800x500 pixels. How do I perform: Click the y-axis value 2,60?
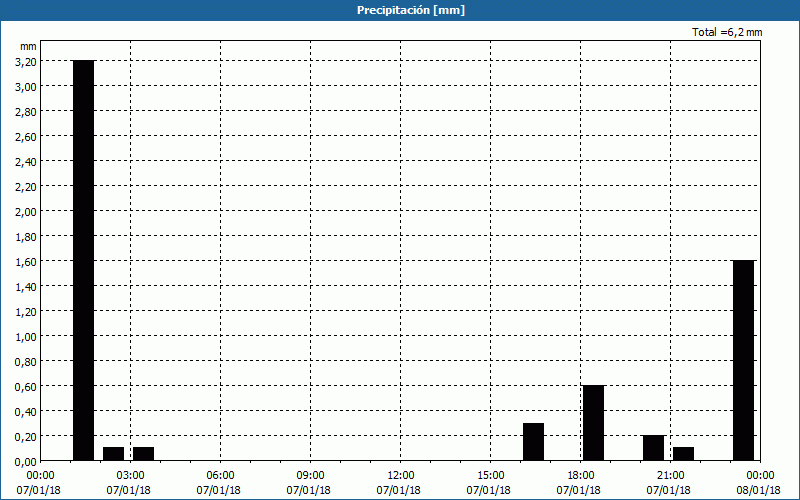pos(26,136)
